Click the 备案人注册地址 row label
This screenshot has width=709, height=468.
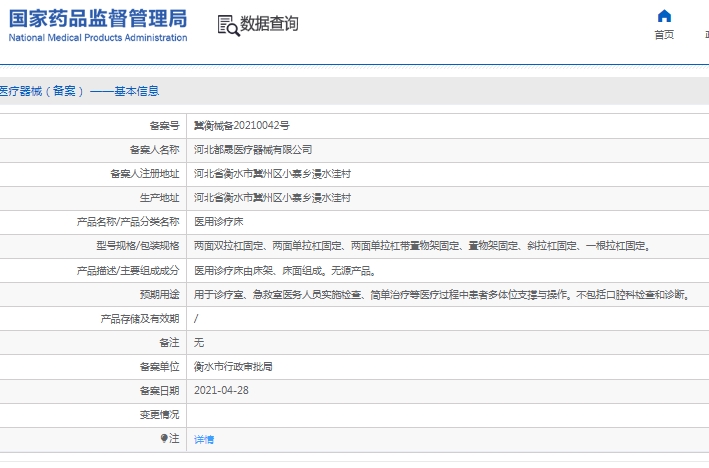(x=145, y=174)
